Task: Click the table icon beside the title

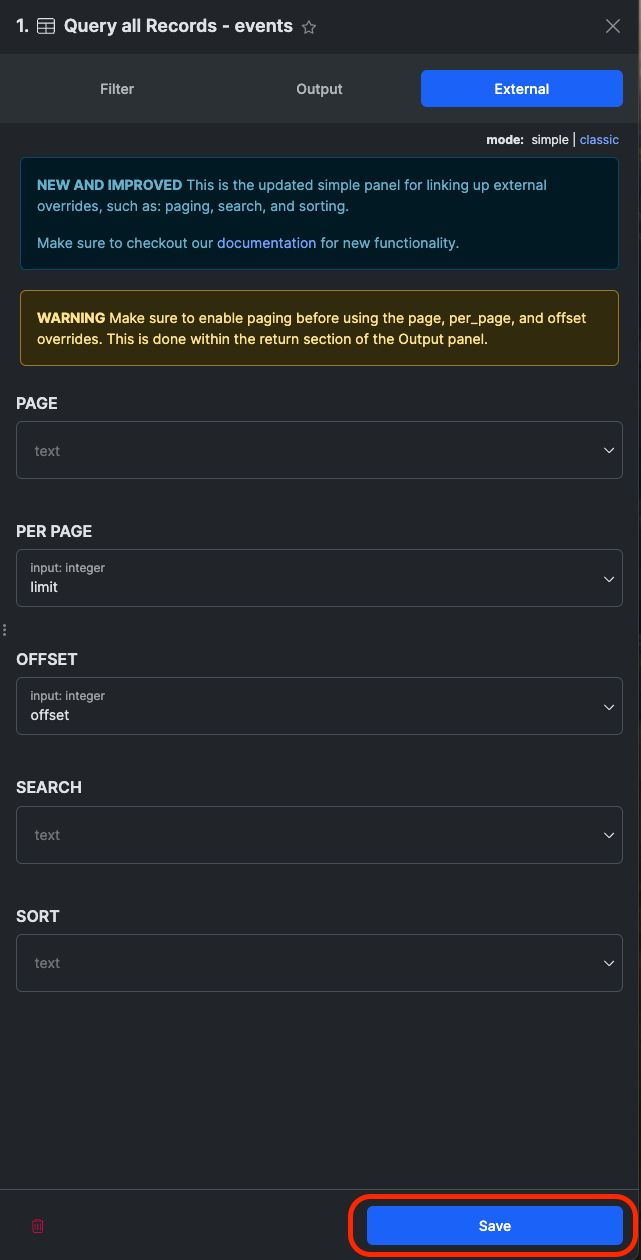Action: pos(46,27)
